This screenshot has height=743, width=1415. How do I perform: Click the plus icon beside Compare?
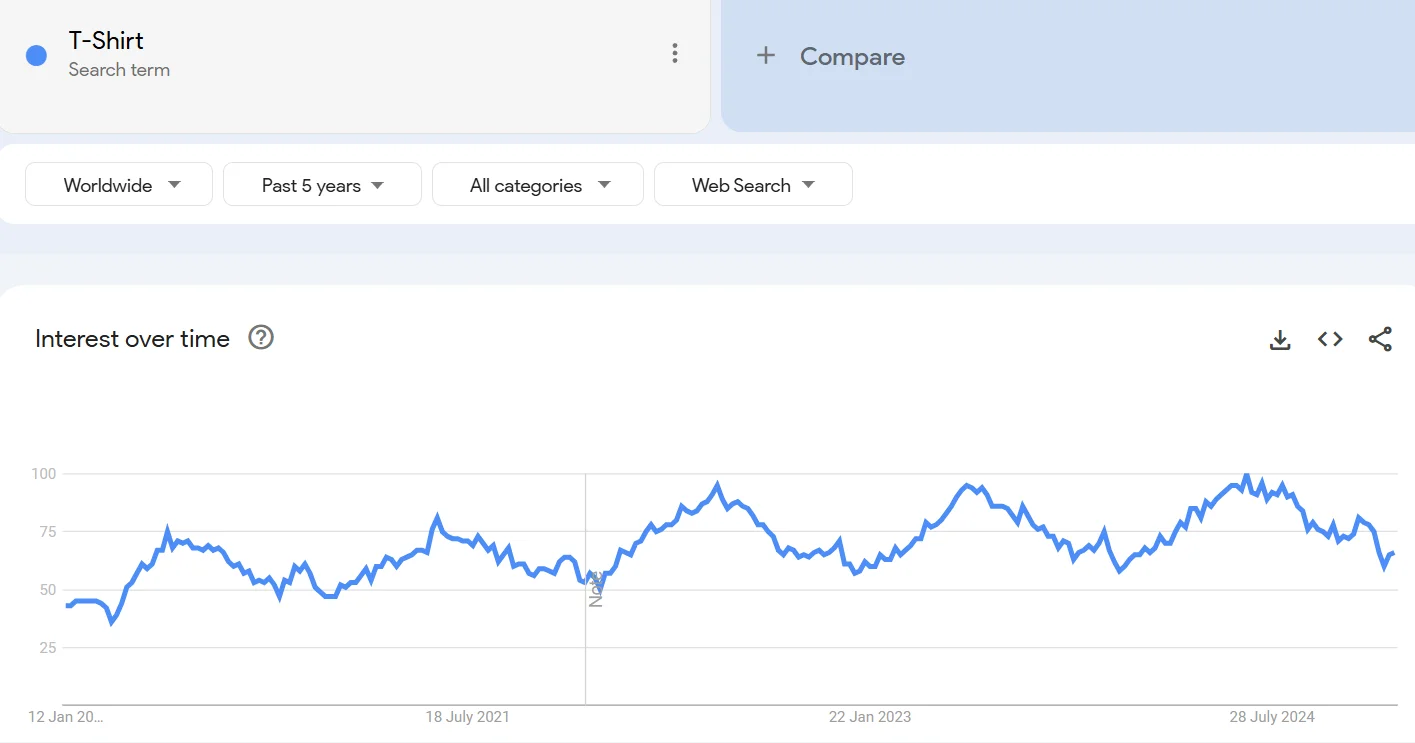tap(766, 56)
